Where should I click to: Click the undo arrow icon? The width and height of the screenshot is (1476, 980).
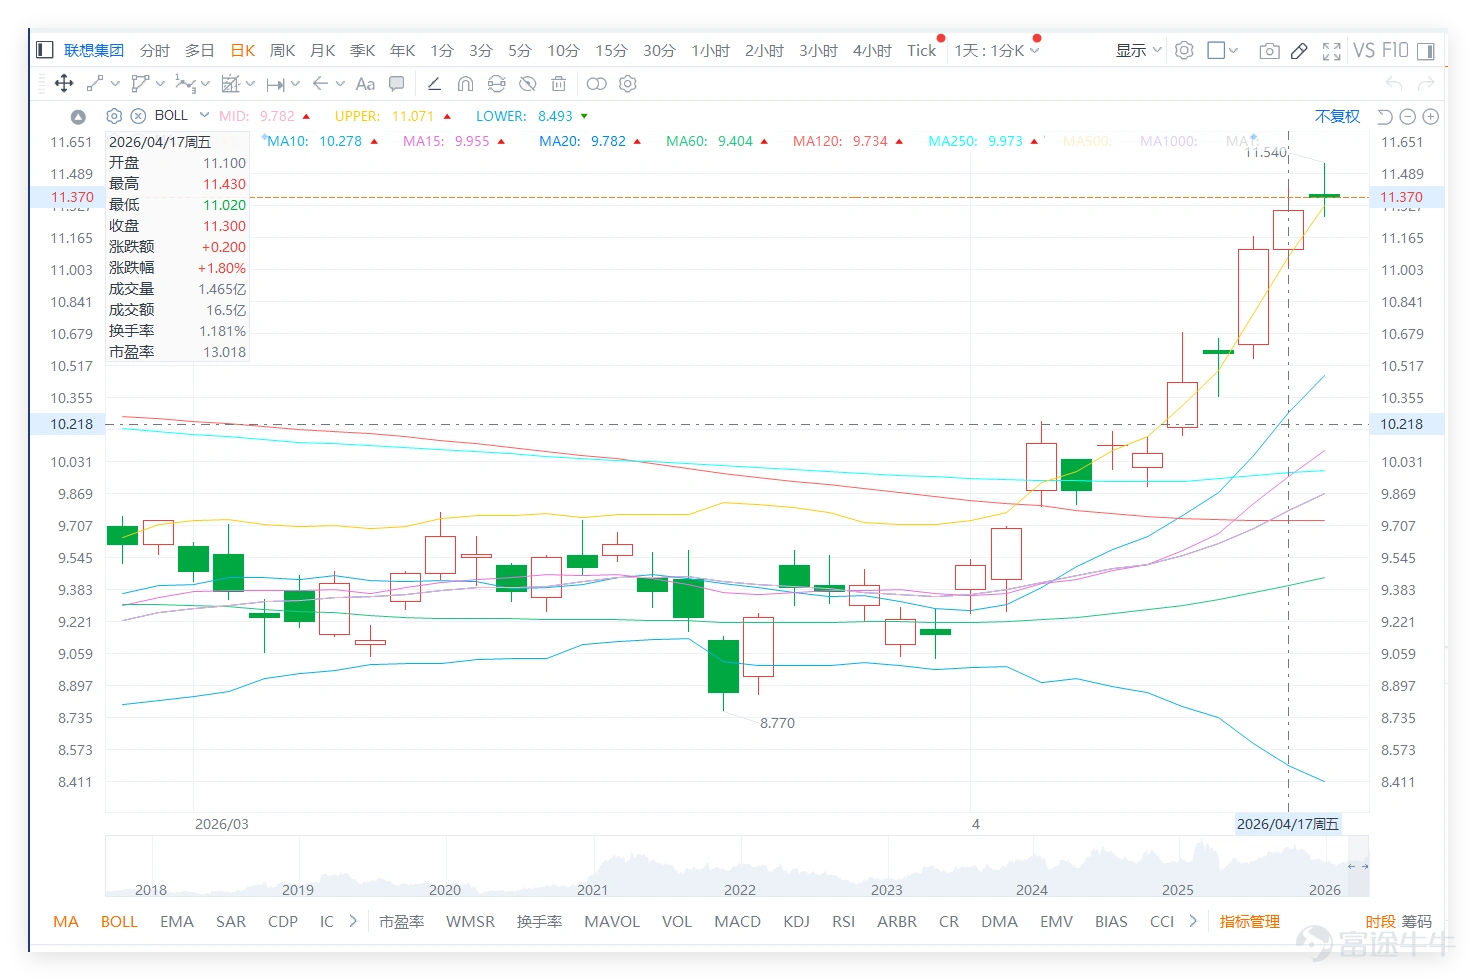(1394, 84)
